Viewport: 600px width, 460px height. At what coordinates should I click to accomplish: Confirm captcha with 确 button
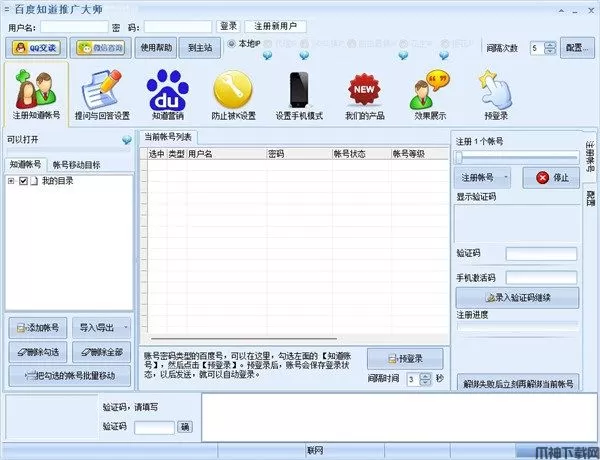pos(185,427)
